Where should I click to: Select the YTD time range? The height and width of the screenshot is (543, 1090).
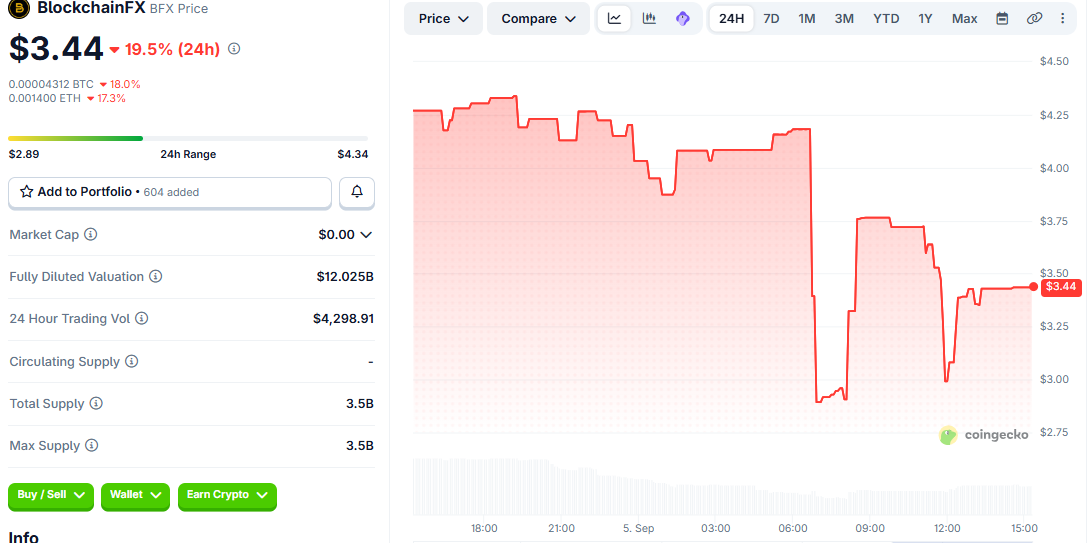click(886, 19)
